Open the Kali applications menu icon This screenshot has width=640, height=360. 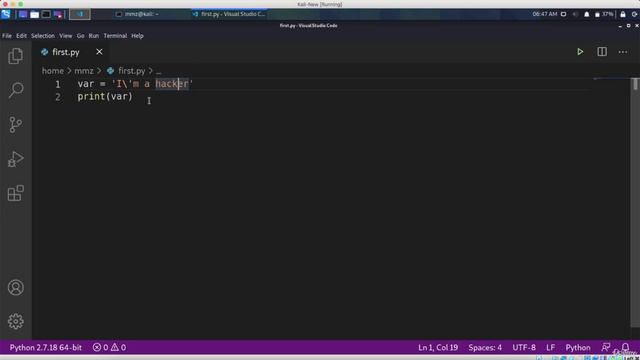6,14
